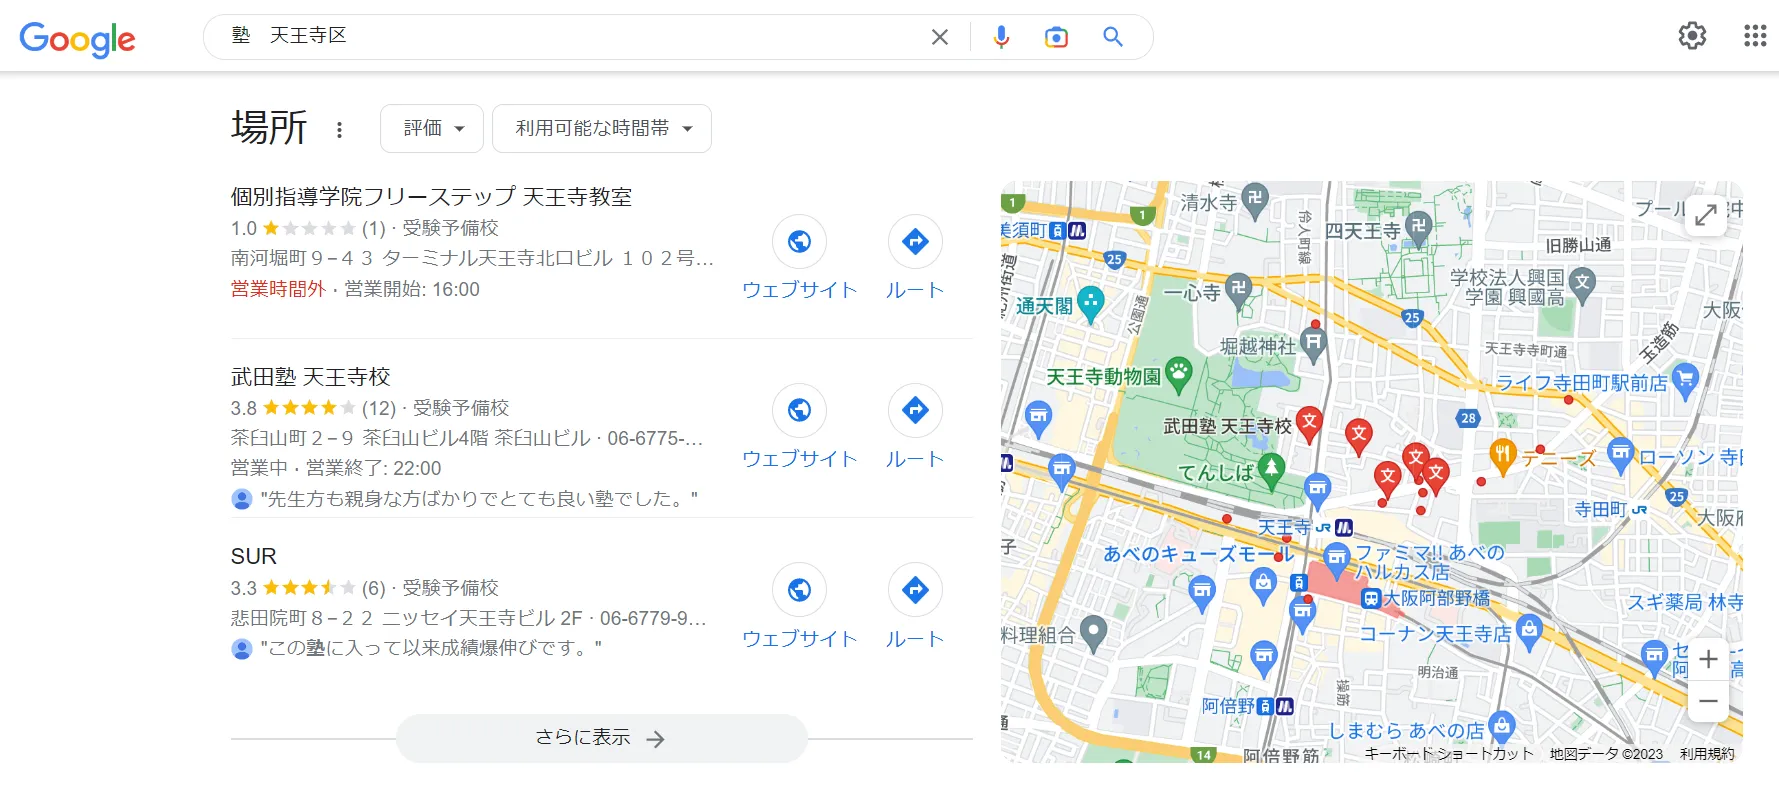
Task: Open the 評価 rating filter dropdown
Action: (432, 129)
